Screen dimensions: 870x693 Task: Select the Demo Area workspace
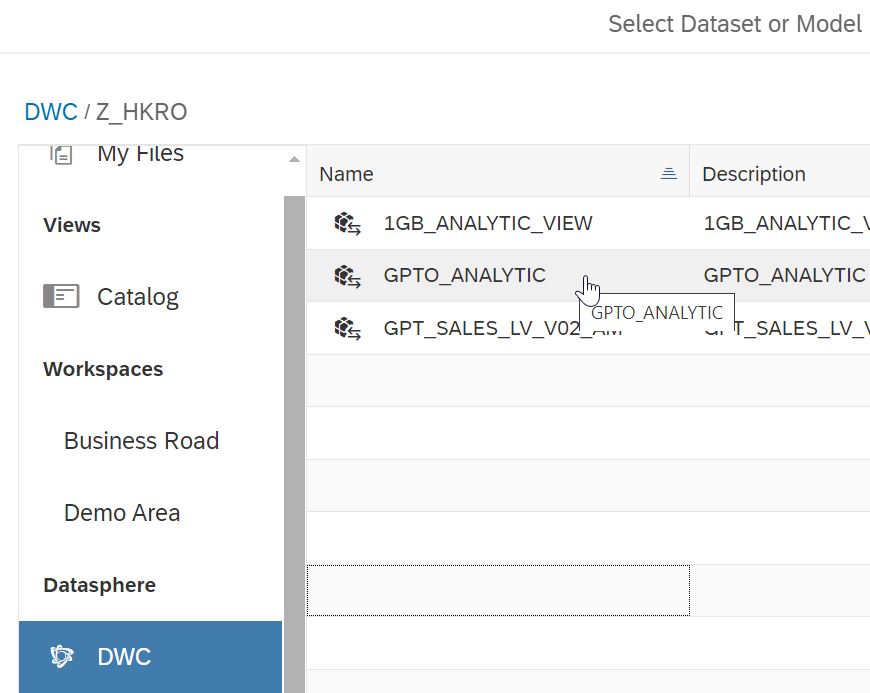pyautogui.click(x=122, y=513)
